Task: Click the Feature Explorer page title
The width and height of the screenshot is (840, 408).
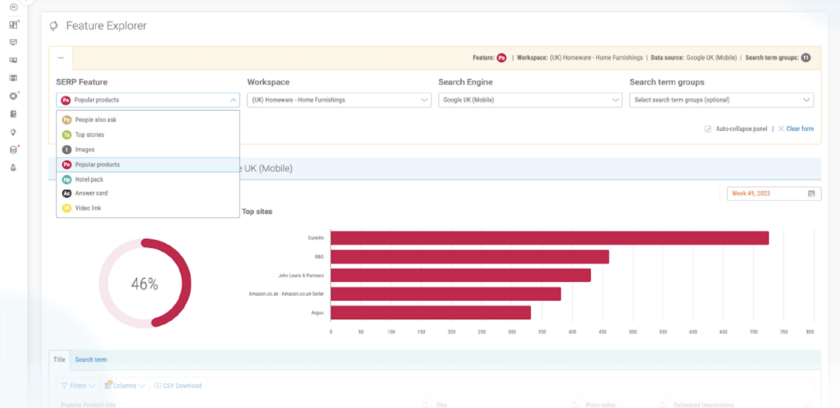Action: tap(106, 26)
